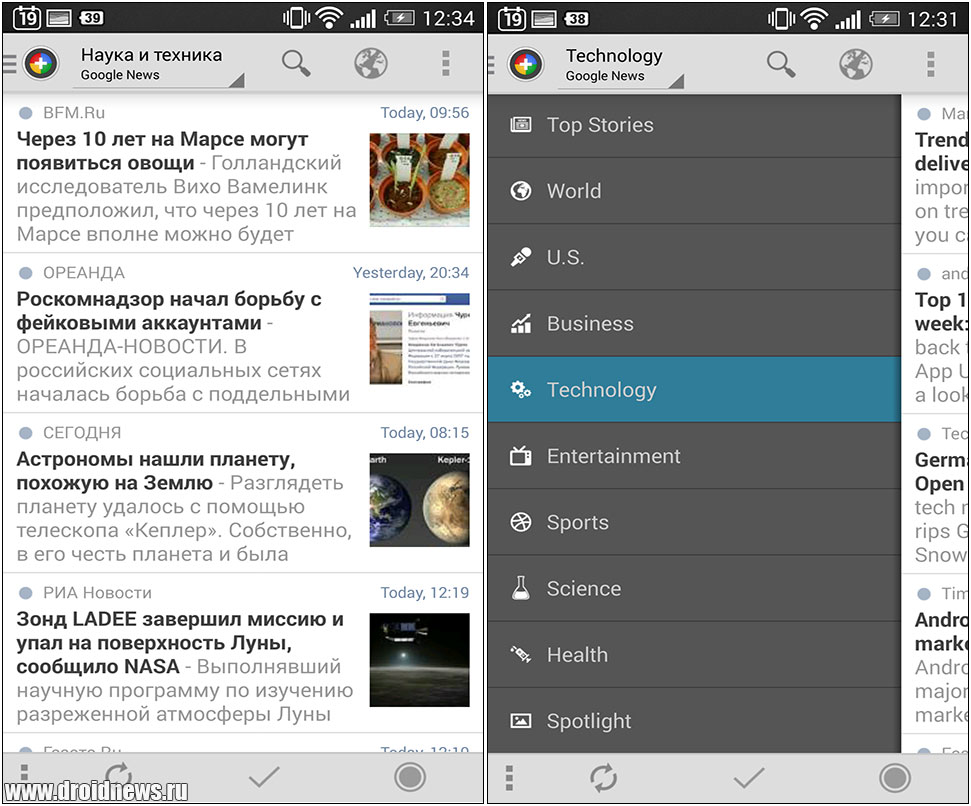This screenshot has height=806, width=971.
Task: Tap Google News app logo on left screen
Action: [40, 63]
